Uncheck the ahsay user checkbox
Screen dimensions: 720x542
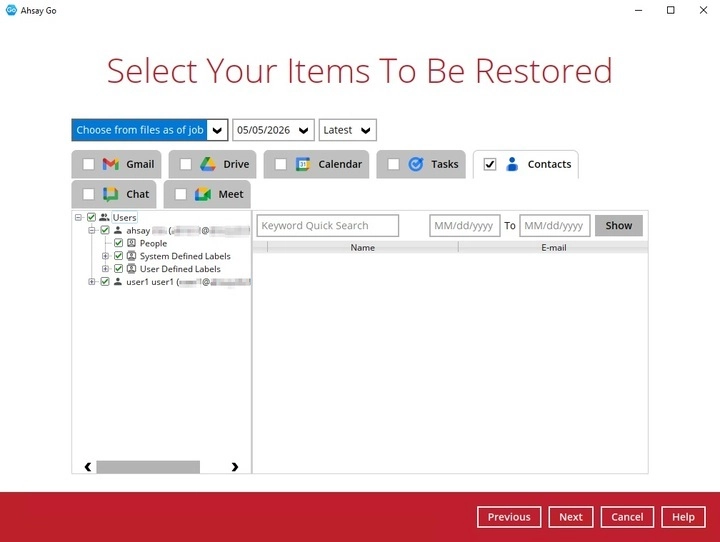(x=105, y=230)
